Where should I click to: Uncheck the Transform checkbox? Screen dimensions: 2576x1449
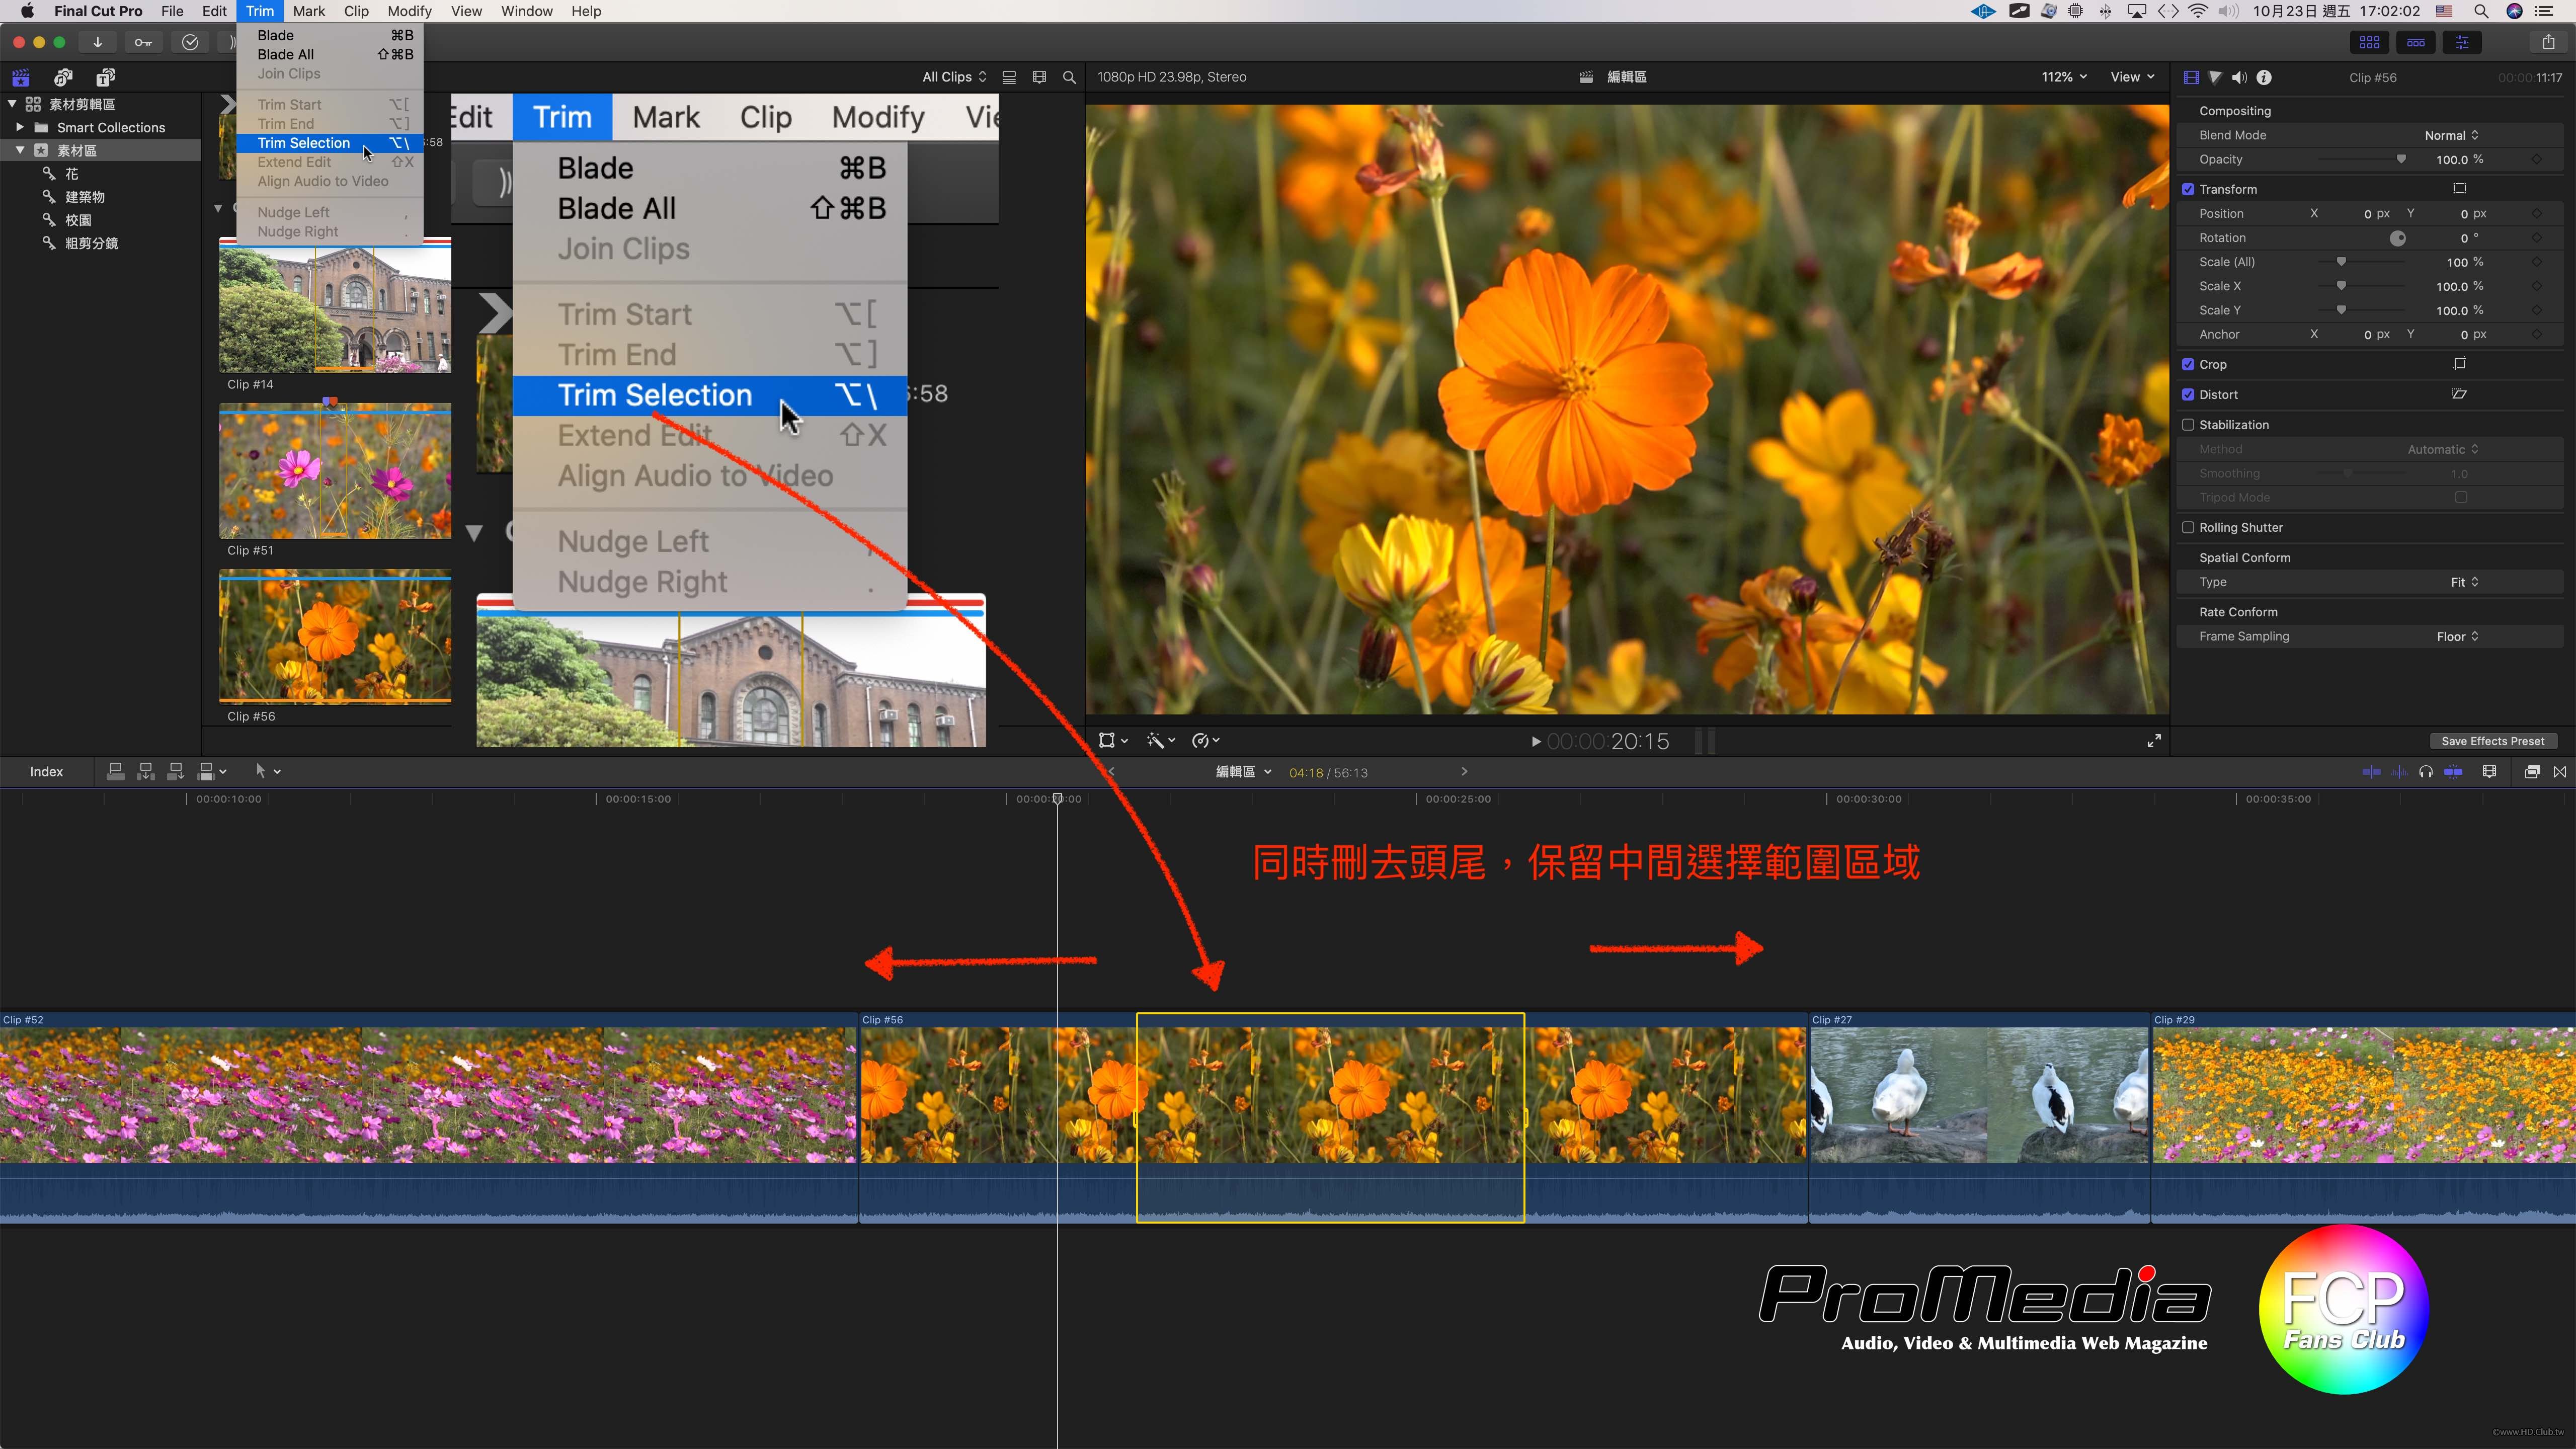point(2188,189)
